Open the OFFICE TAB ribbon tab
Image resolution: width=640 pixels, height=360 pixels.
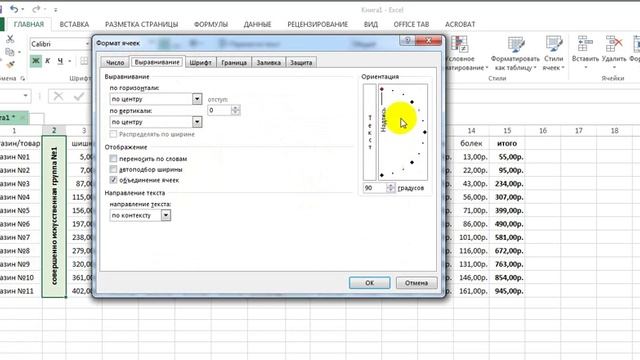pyautogui.click(x=411, y=24)
